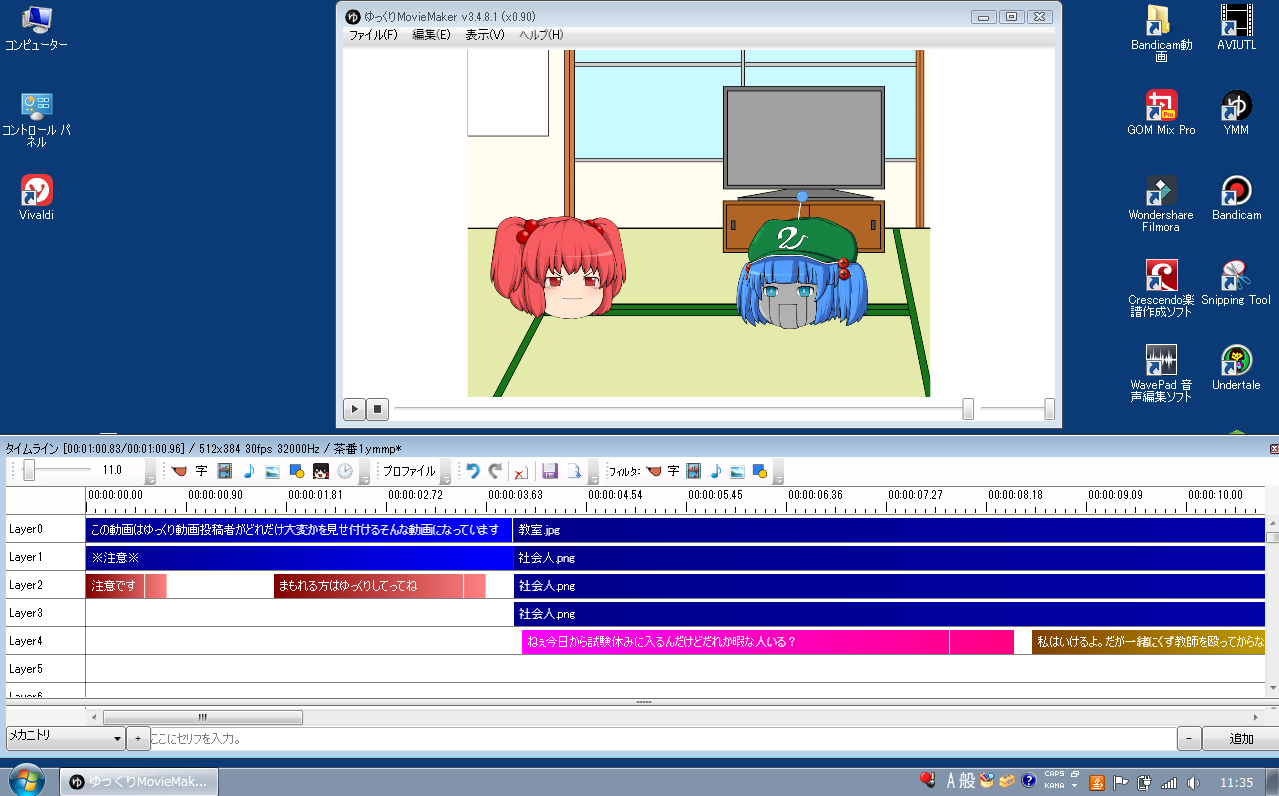Toggle the image filter in the フィルタ section
1279x796 pixels.
click(737, 470)
